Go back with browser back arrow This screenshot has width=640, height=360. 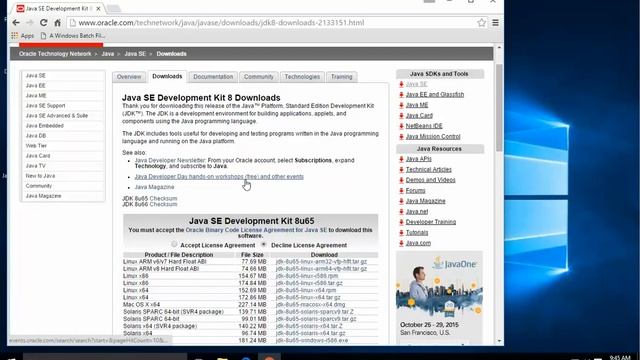pyautogui.click(x=16, y=23)
